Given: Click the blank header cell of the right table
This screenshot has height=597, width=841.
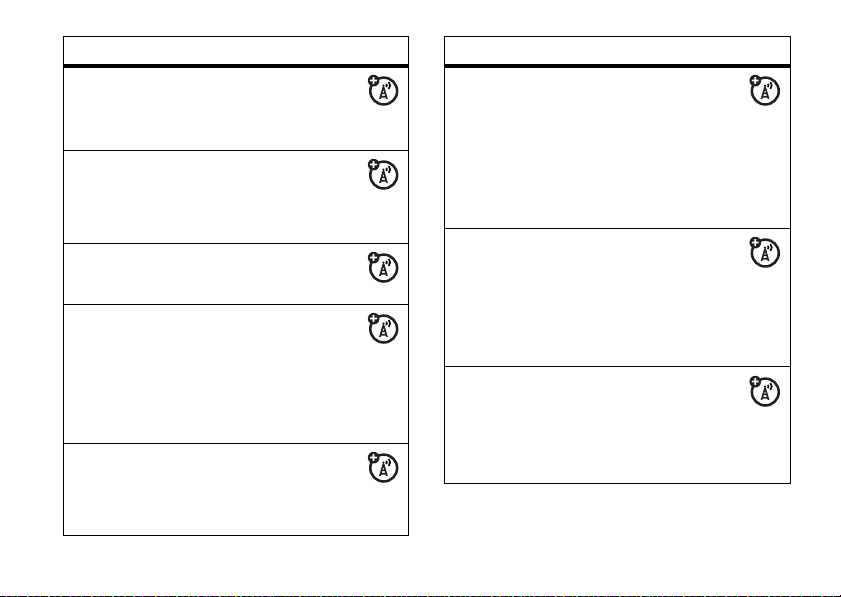Looking at the screenshot, I should [617, 50].
